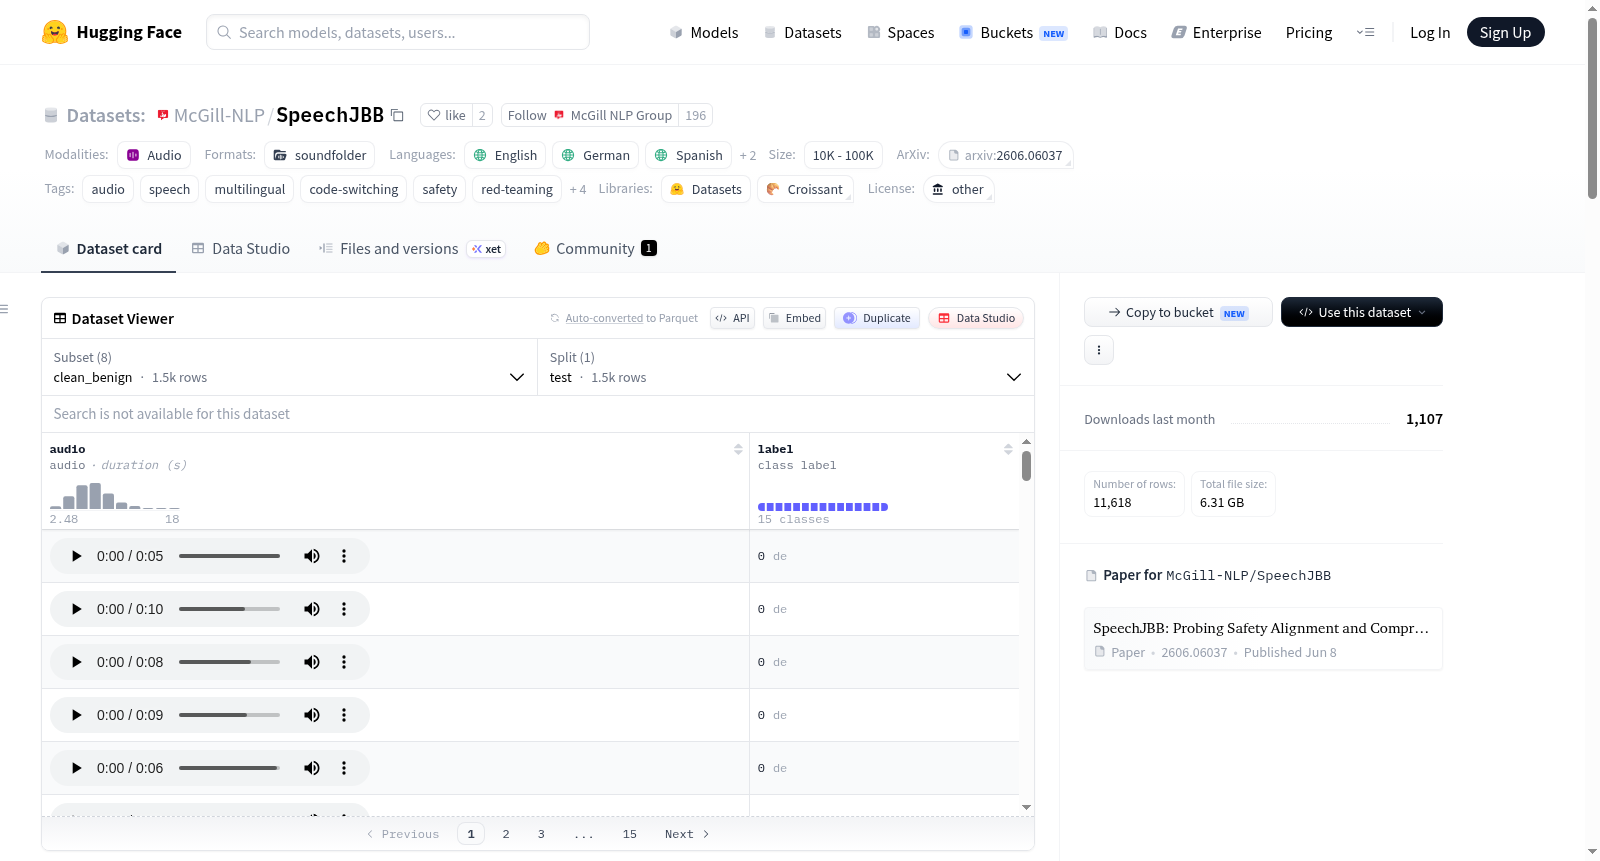1600x861 pixels.
Task: Play the 0:06 audio clip
Action: [76, 768]
